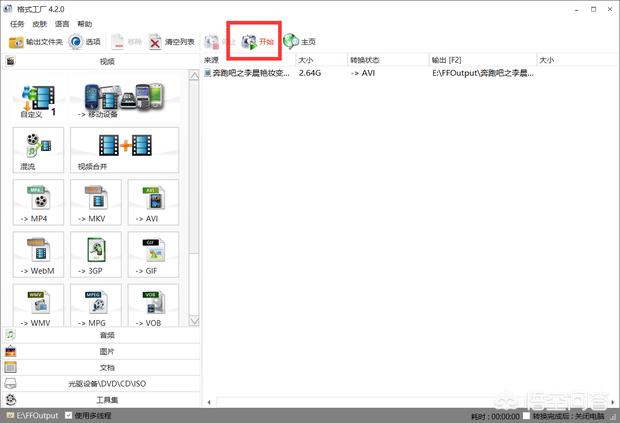Open the 任务 menu
The image size is (620, 423).
[x=17, y=23]
